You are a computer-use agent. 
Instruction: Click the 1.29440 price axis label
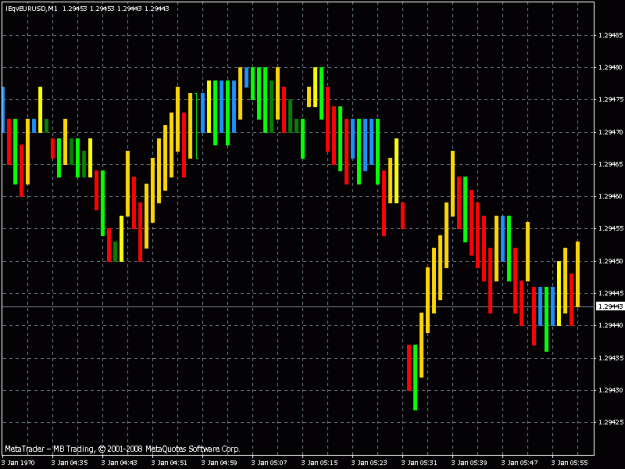click(611, 326)
